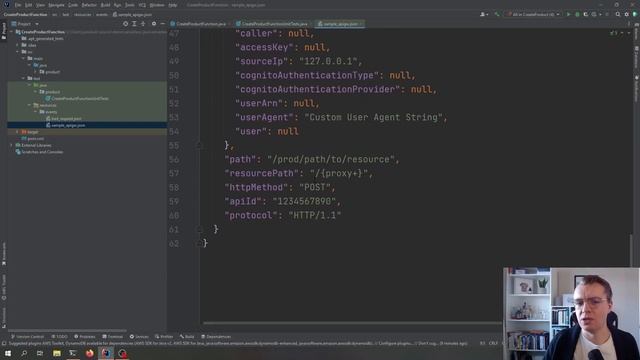Open the Code menu
Screen dimensions: 640x360
(73, 5)
